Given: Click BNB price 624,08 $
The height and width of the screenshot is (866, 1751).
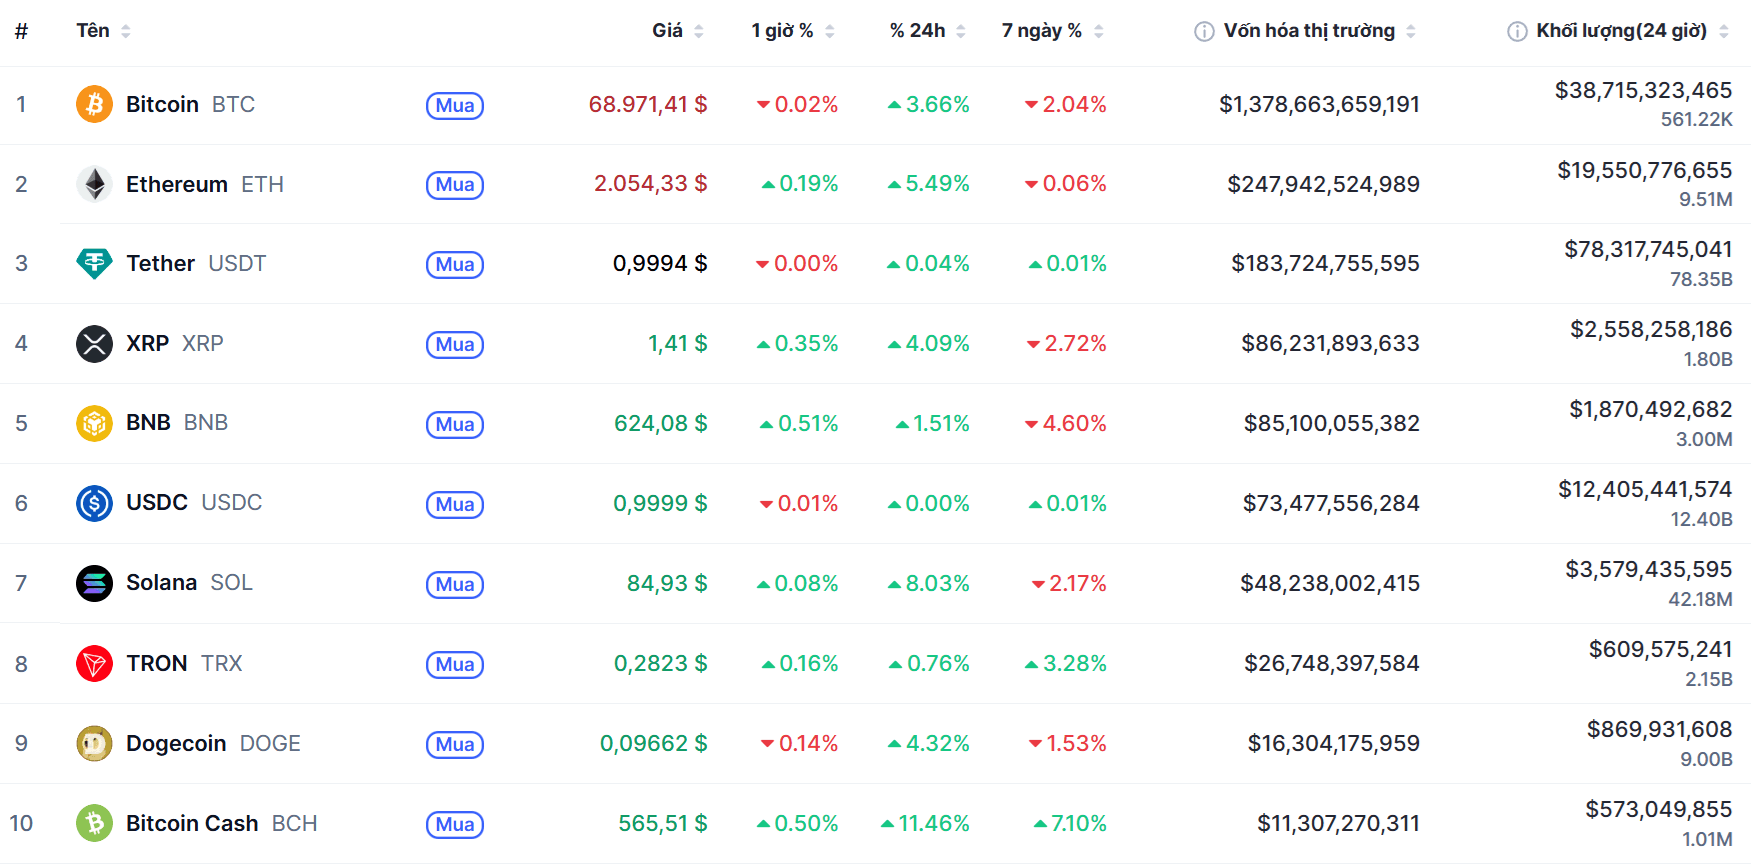Looking at the screenshot, I should pos(661,423).
